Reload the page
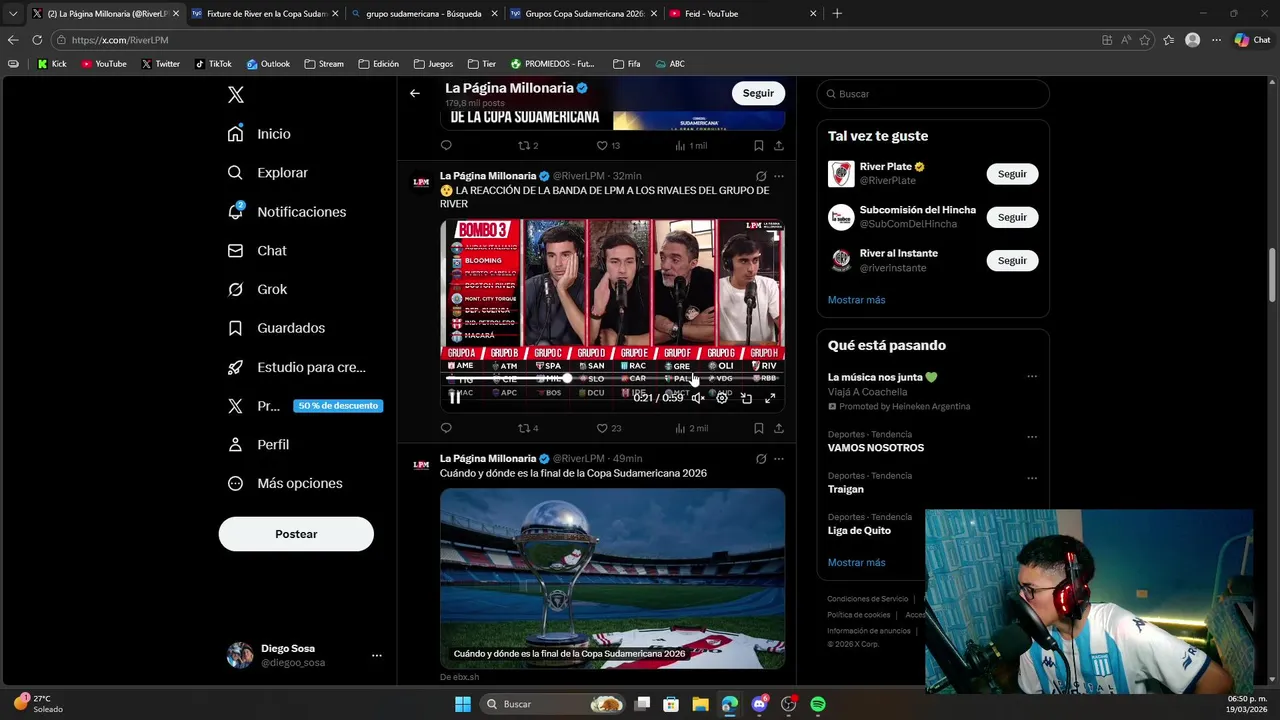The width and height of the screenshot is (1280, 720). click(37, 40)
